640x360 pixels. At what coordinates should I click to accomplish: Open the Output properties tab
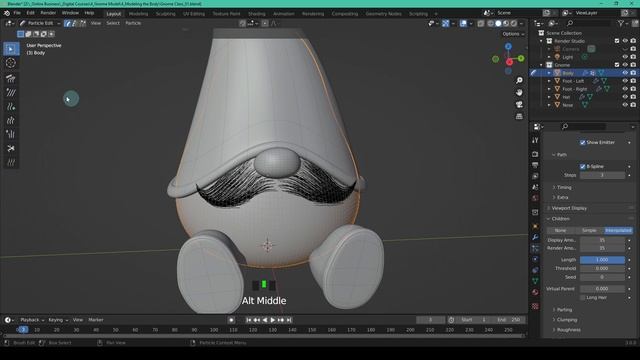tap(535, 165)
